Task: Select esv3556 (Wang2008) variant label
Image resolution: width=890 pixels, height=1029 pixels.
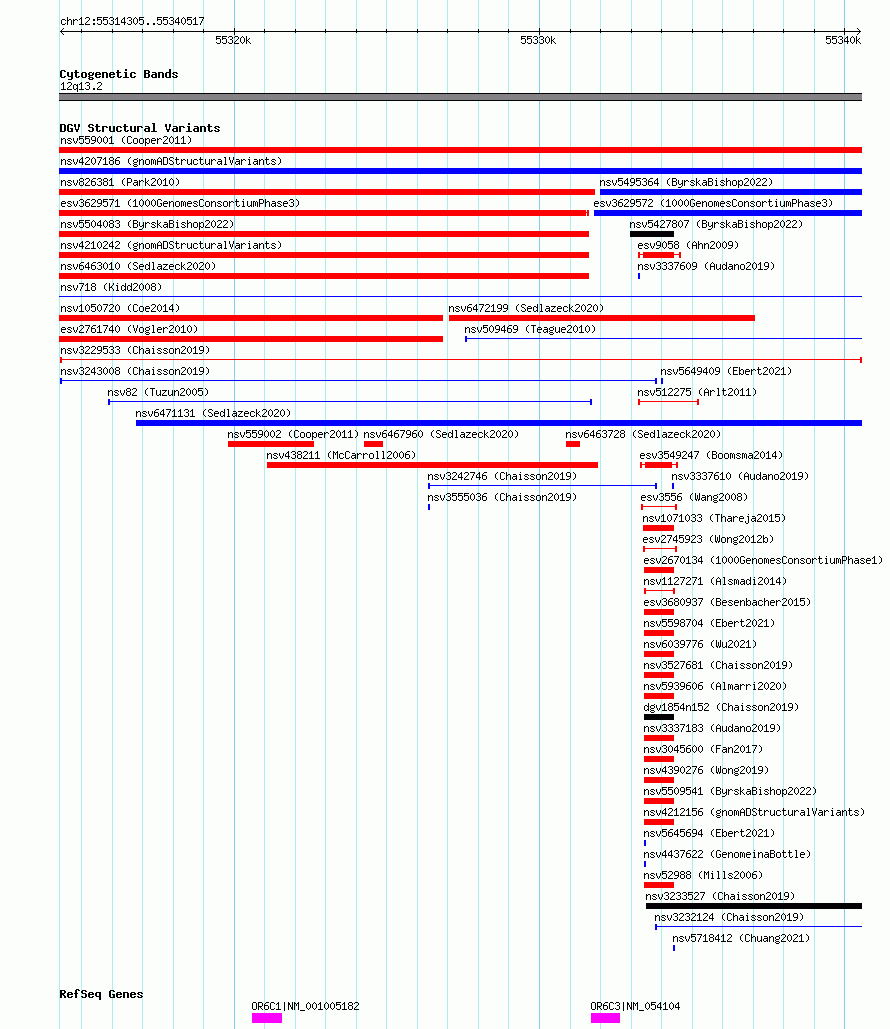Action: pos(694,497)
